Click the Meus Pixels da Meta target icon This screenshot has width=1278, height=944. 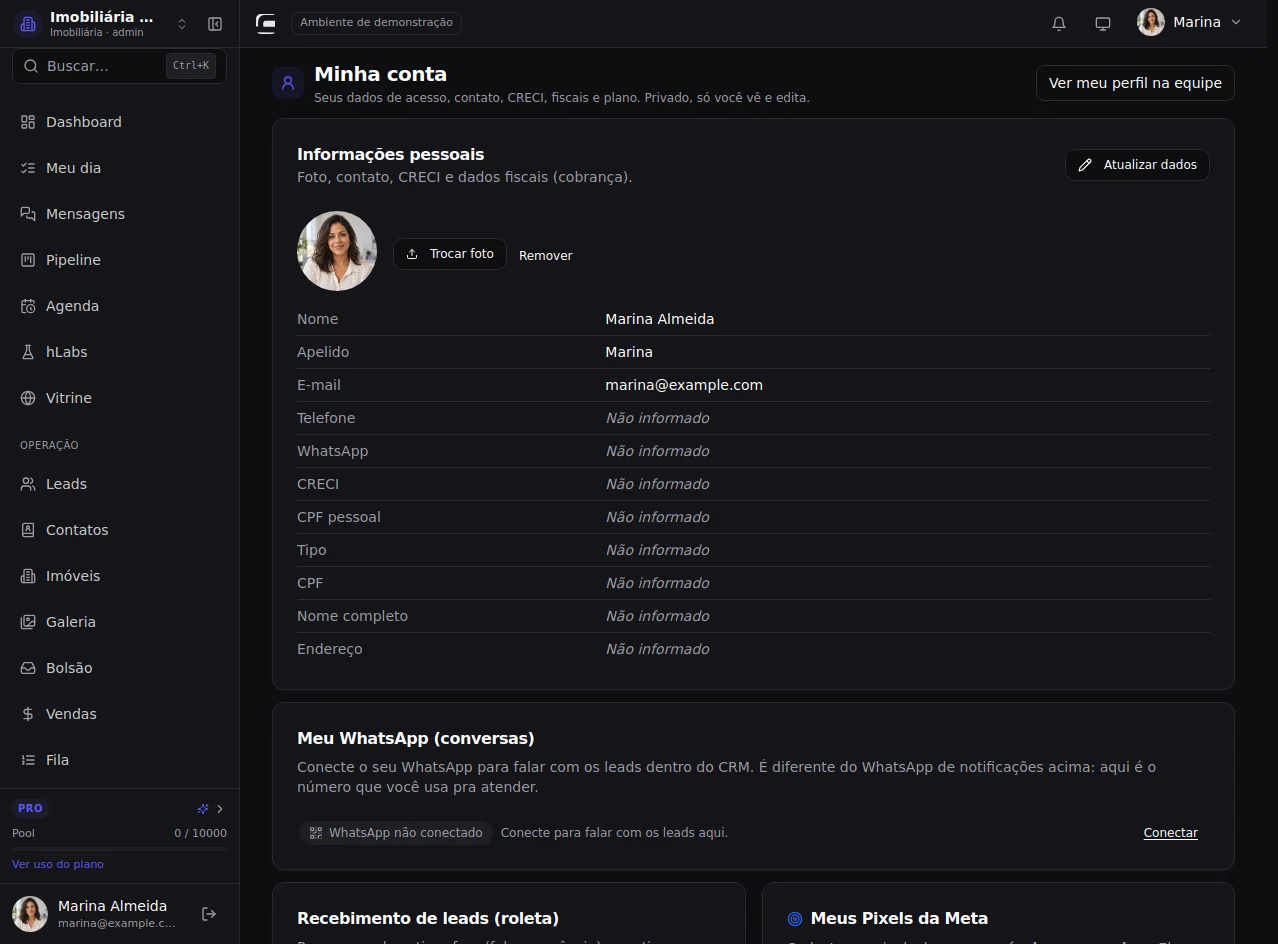[795, 918]
